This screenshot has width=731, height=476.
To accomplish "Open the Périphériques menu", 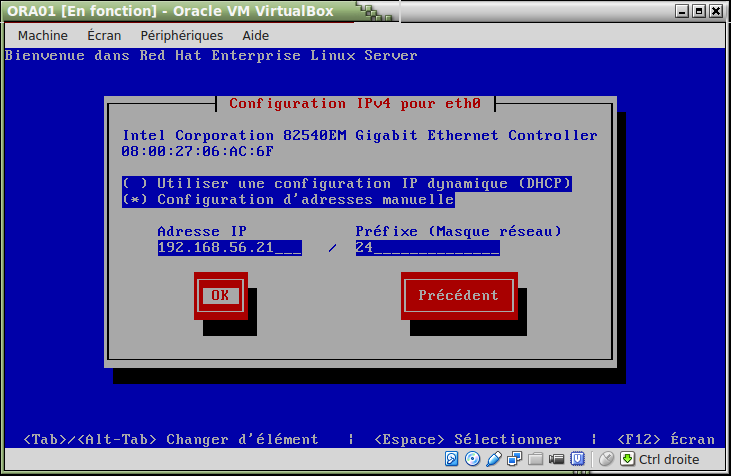I will click(182, 35).
